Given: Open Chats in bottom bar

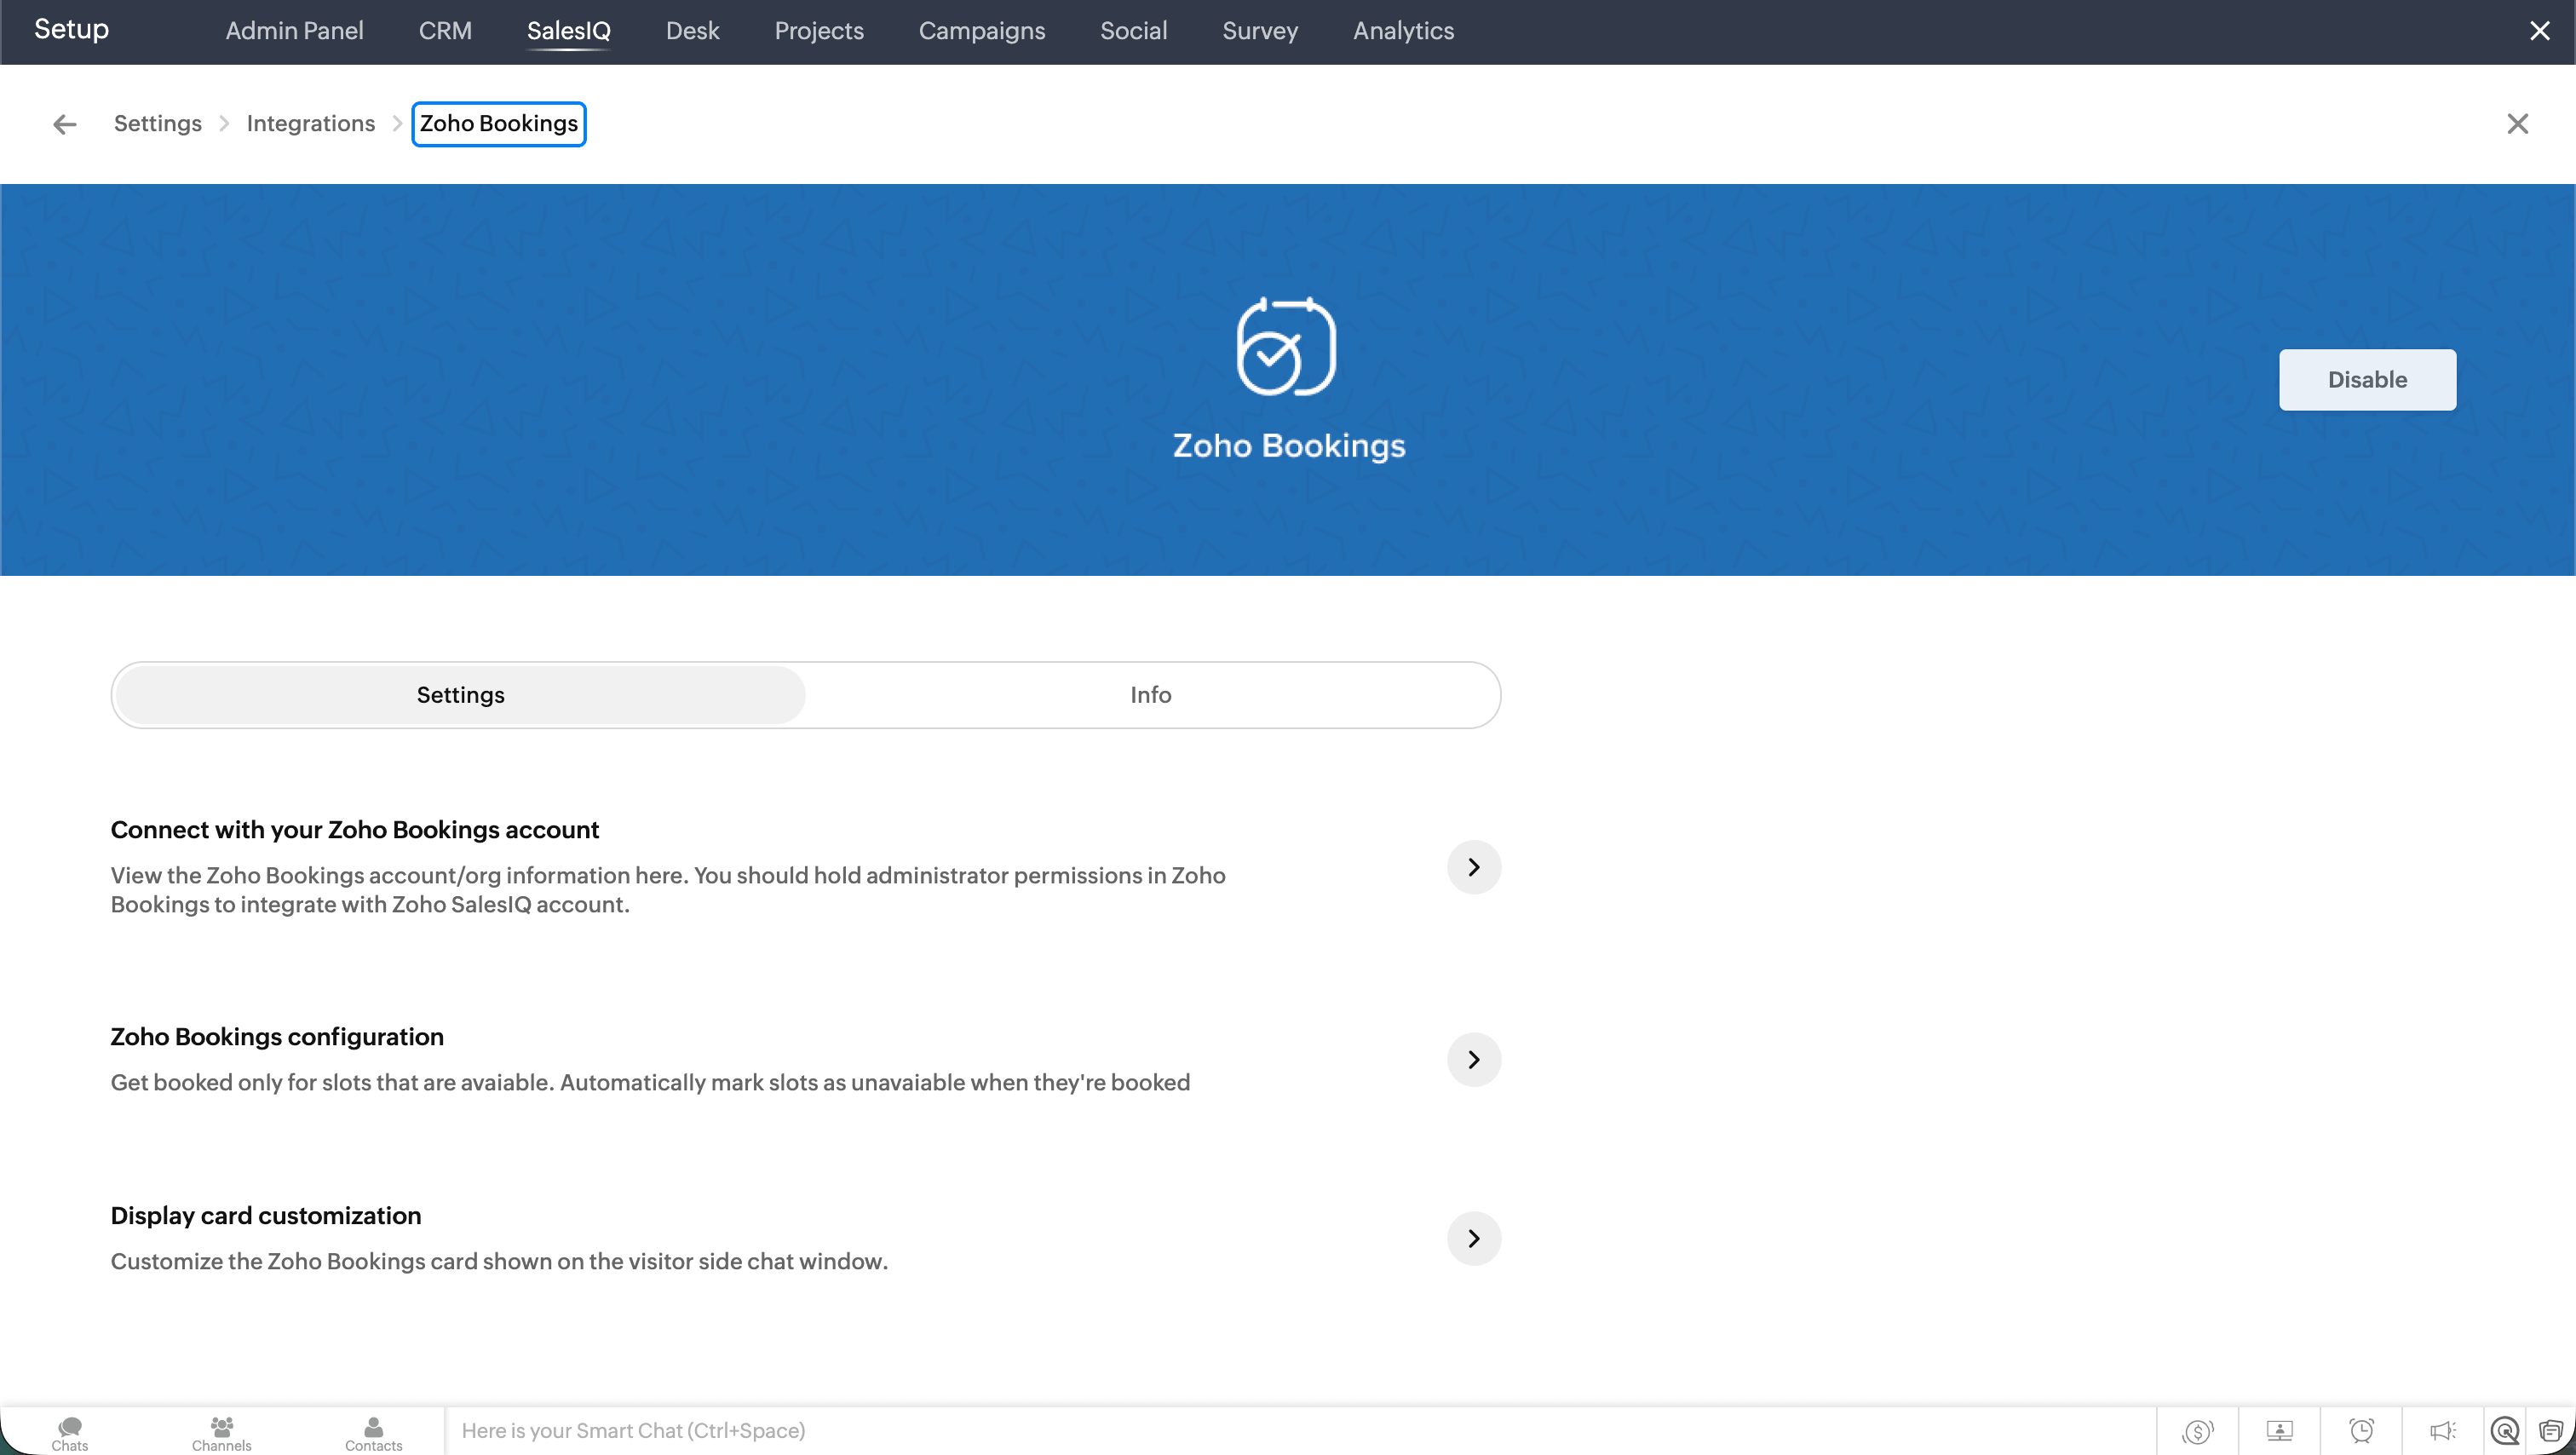Looking at the screenshot, I should pyautogui.click(x=70, y=1433).
